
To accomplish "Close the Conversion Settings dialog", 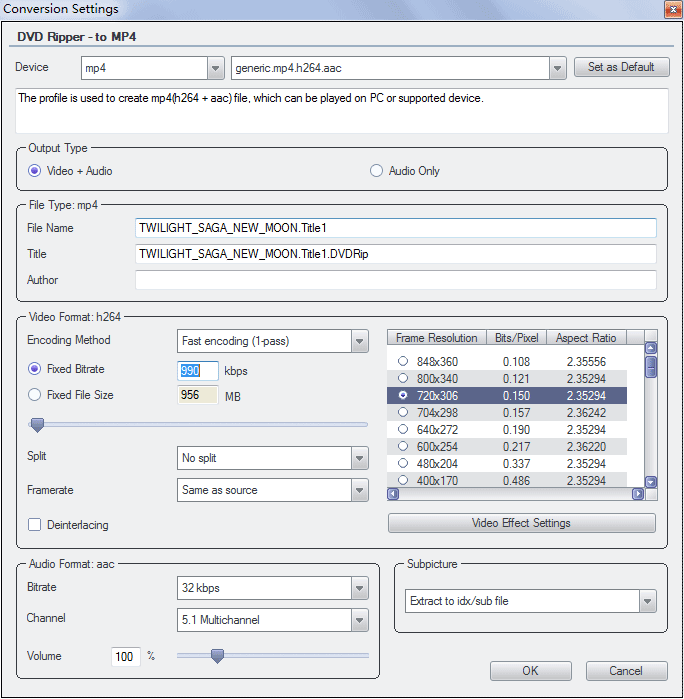I will pos(673,9).
